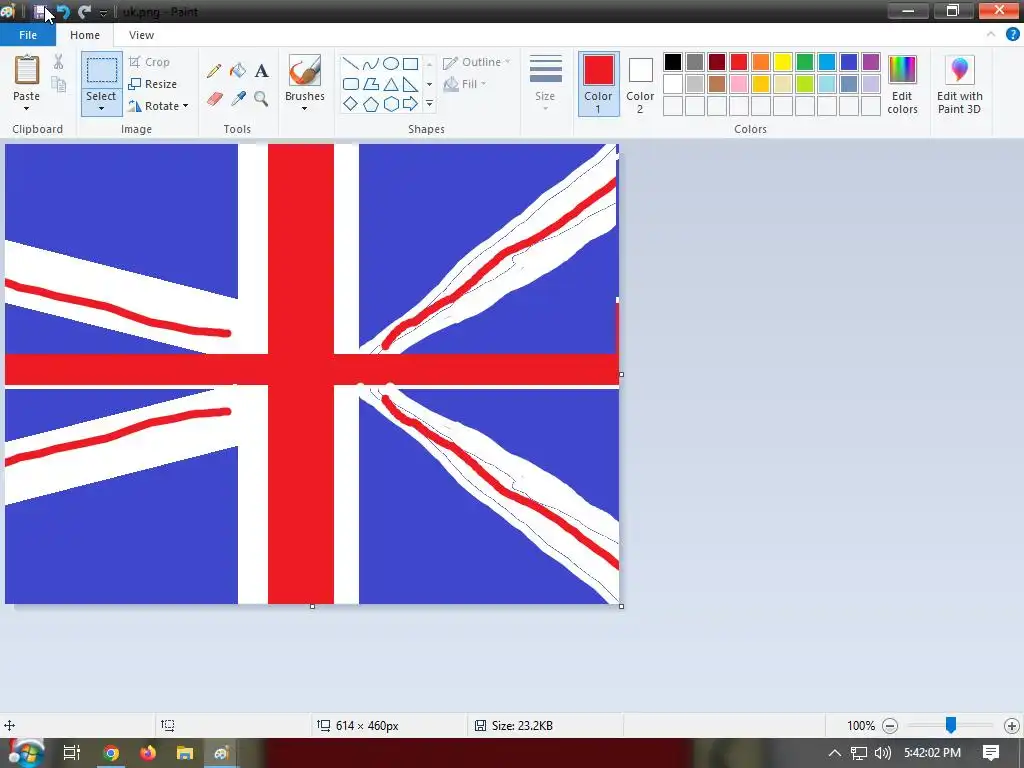Screen dimensions: 1024x768
Task: Open the shape Outline dropdown
Action: (477, 62)
